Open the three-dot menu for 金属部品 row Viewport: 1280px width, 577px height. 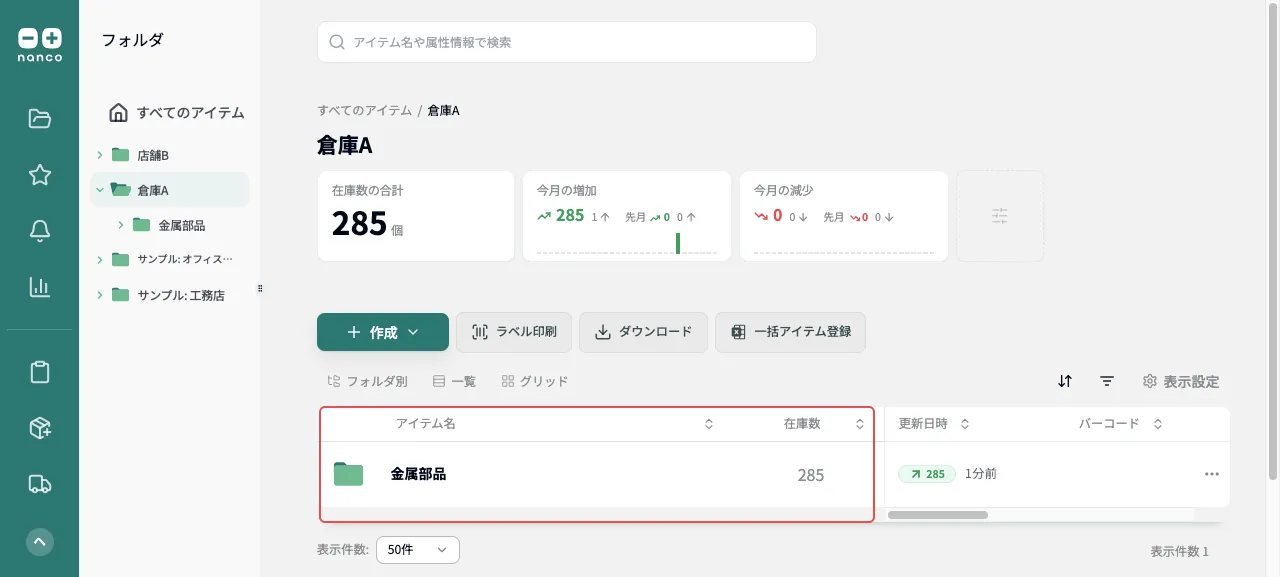click(1212, 474)
